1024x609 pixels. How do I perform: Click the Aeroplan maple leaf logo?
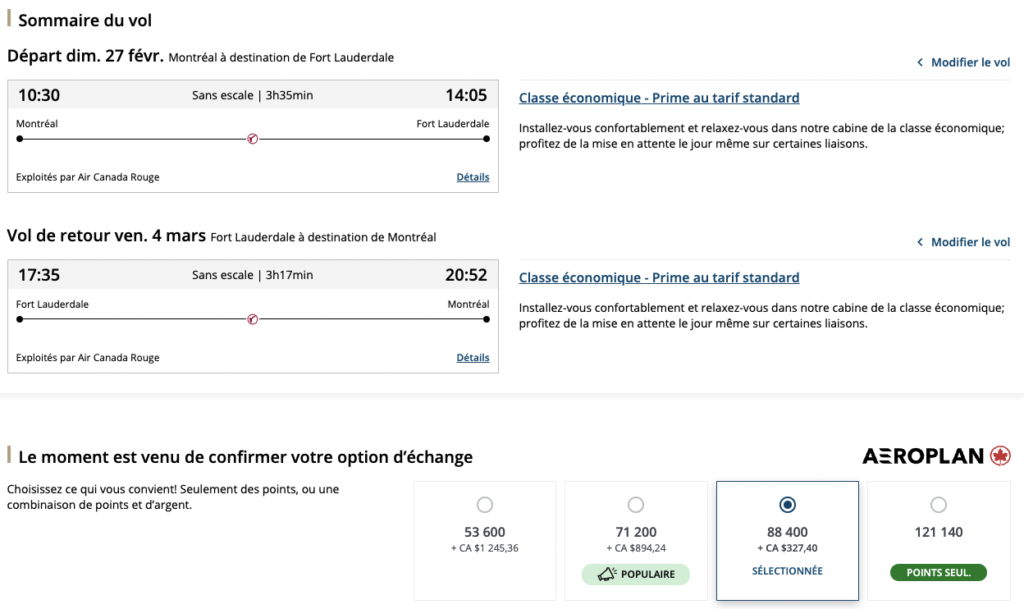(1000, 456)
